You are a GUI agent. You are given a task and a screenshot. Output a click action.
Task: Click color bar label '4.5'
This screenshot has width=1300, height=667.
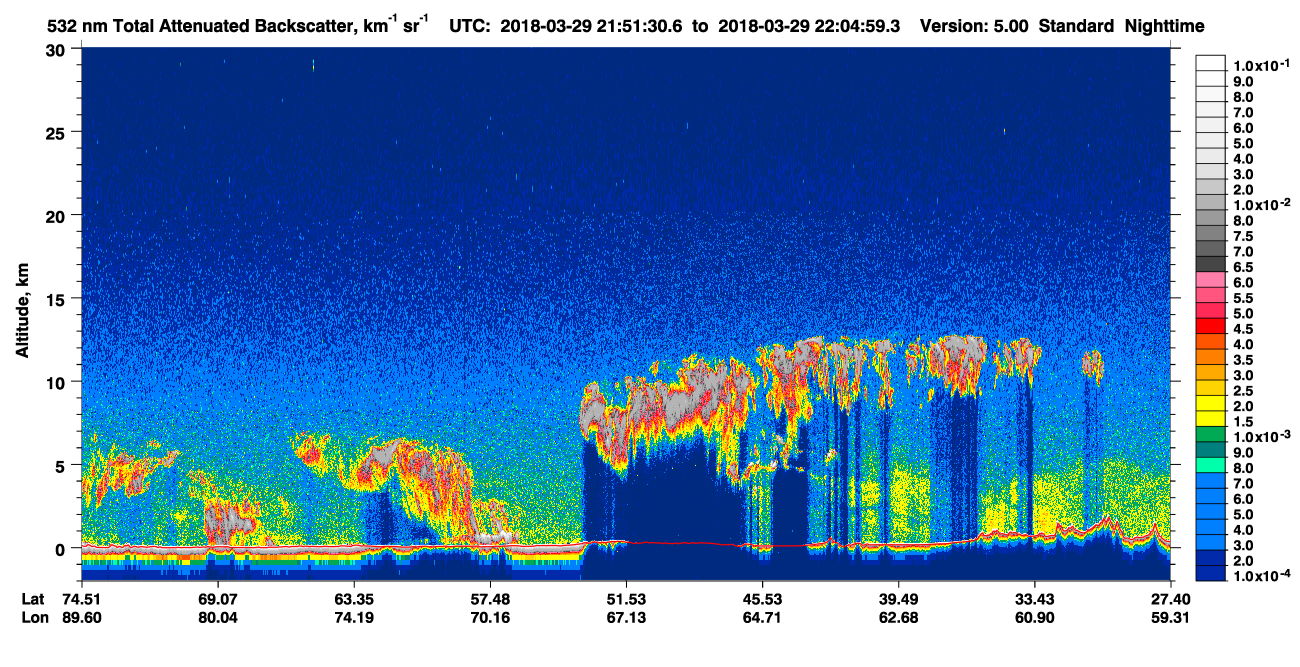(1243, 330)
